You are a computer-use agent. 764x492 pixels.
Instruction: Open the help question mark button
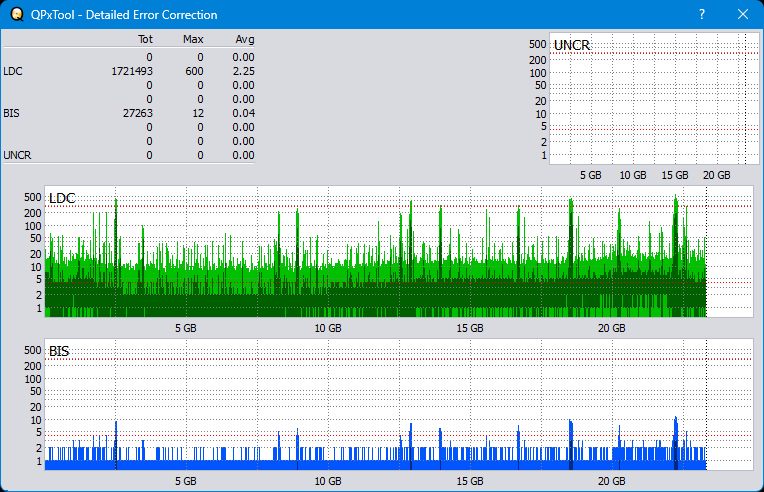702,14
